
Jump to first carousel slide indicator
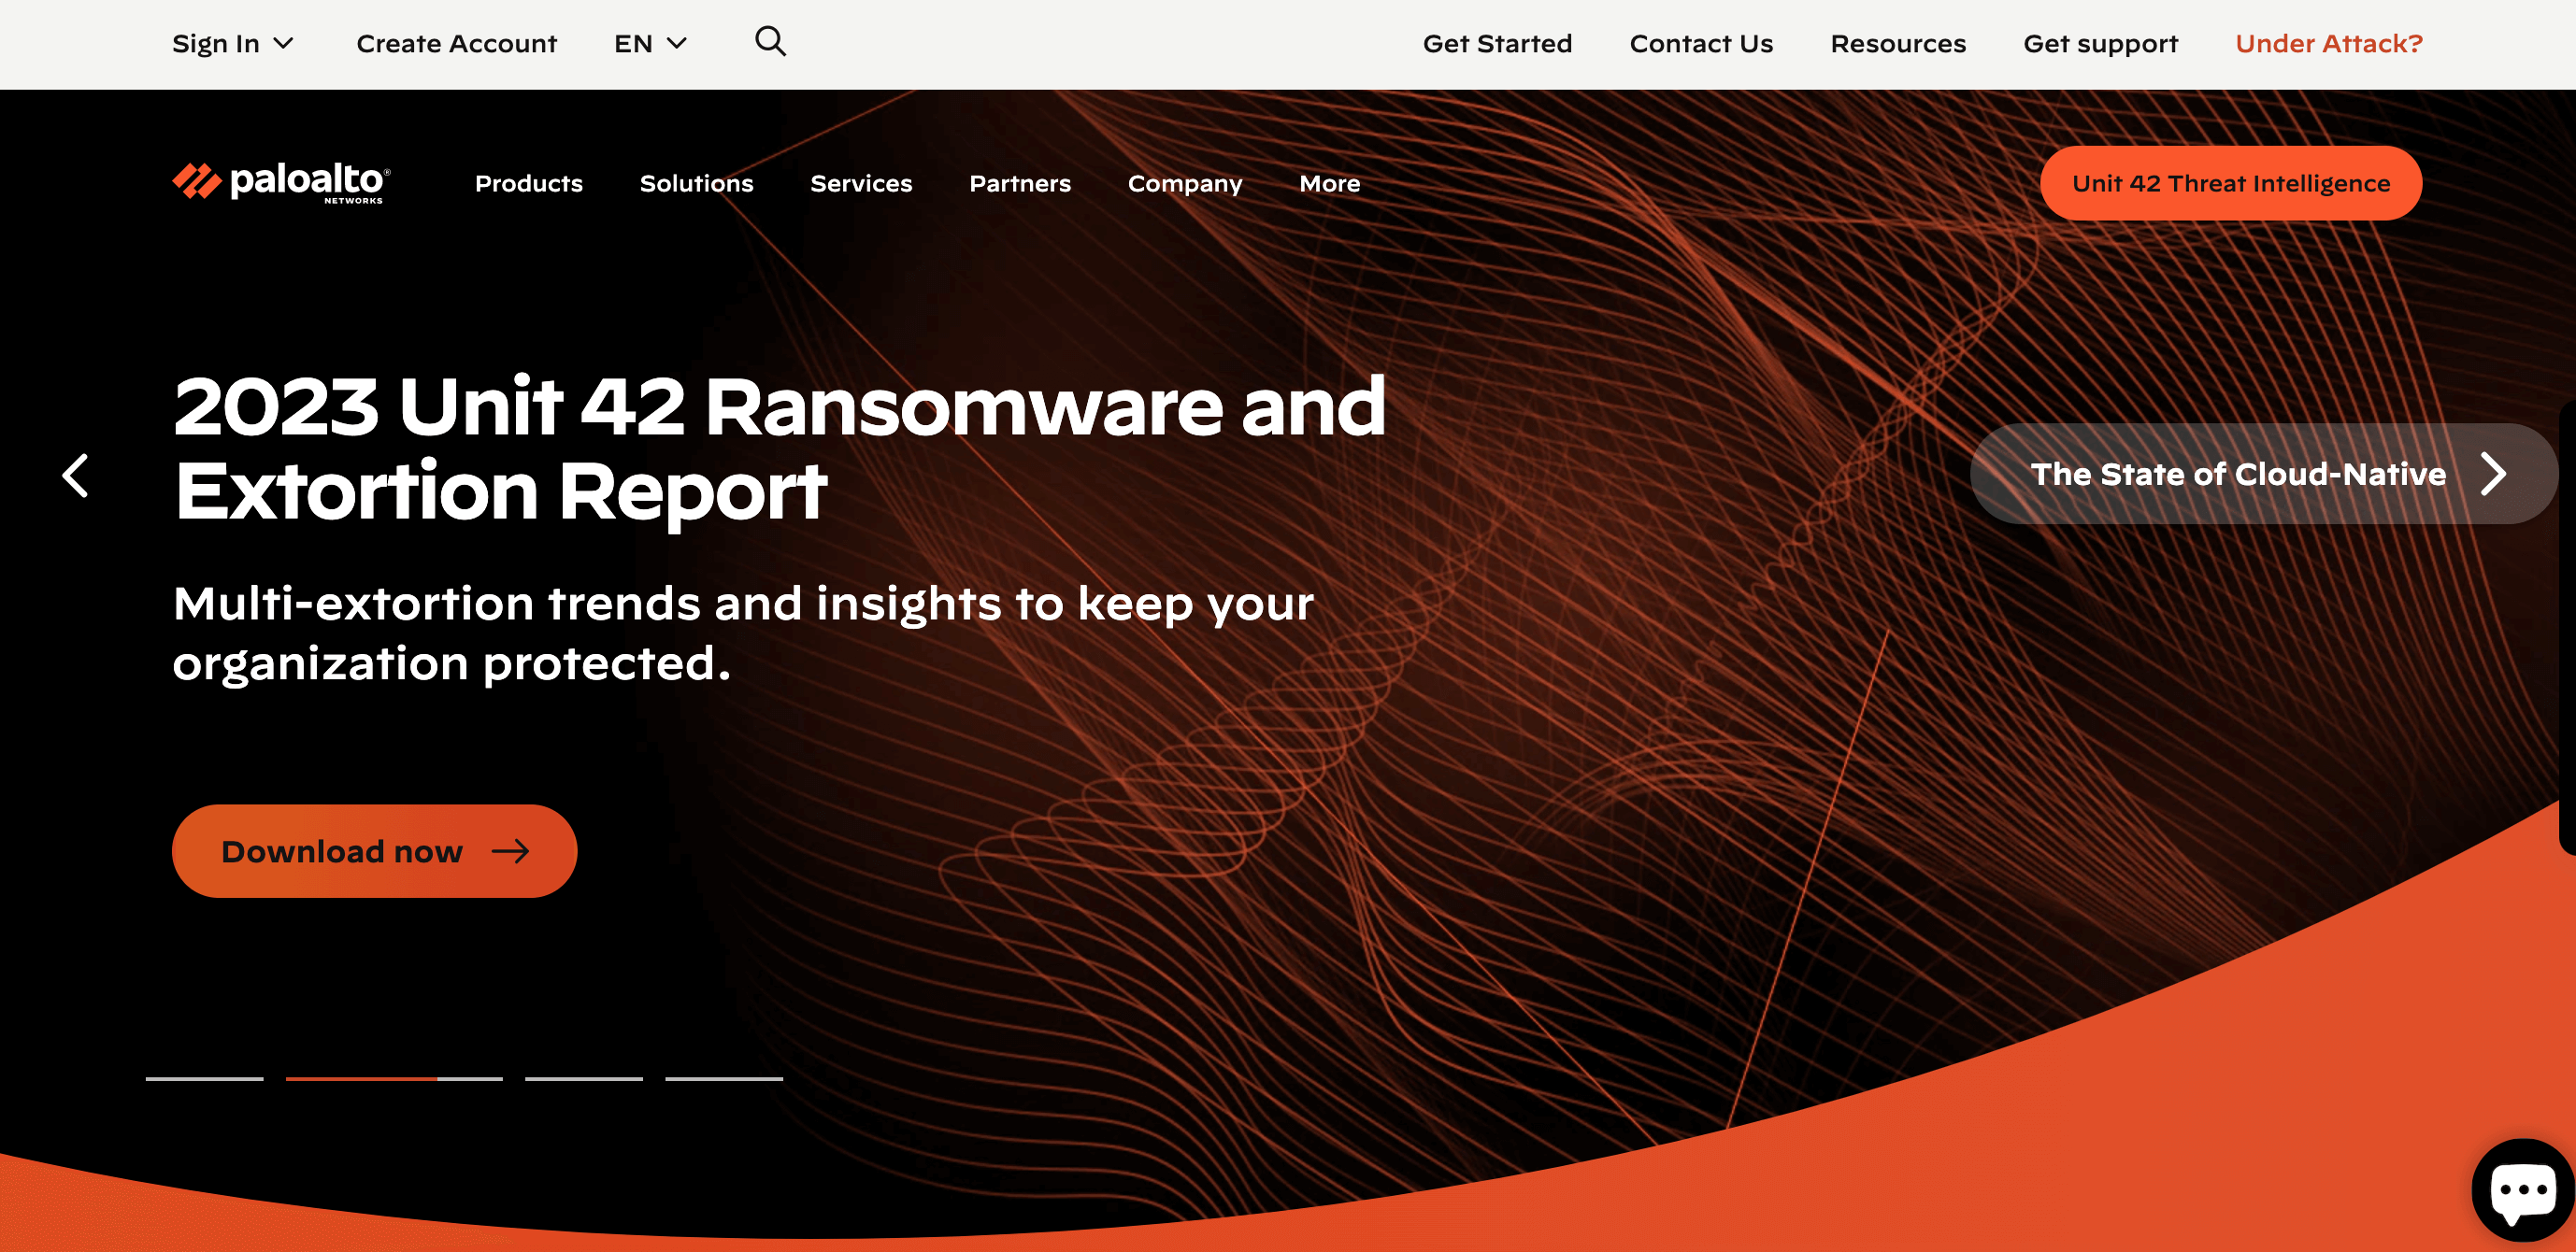[x=205, y=1079]
